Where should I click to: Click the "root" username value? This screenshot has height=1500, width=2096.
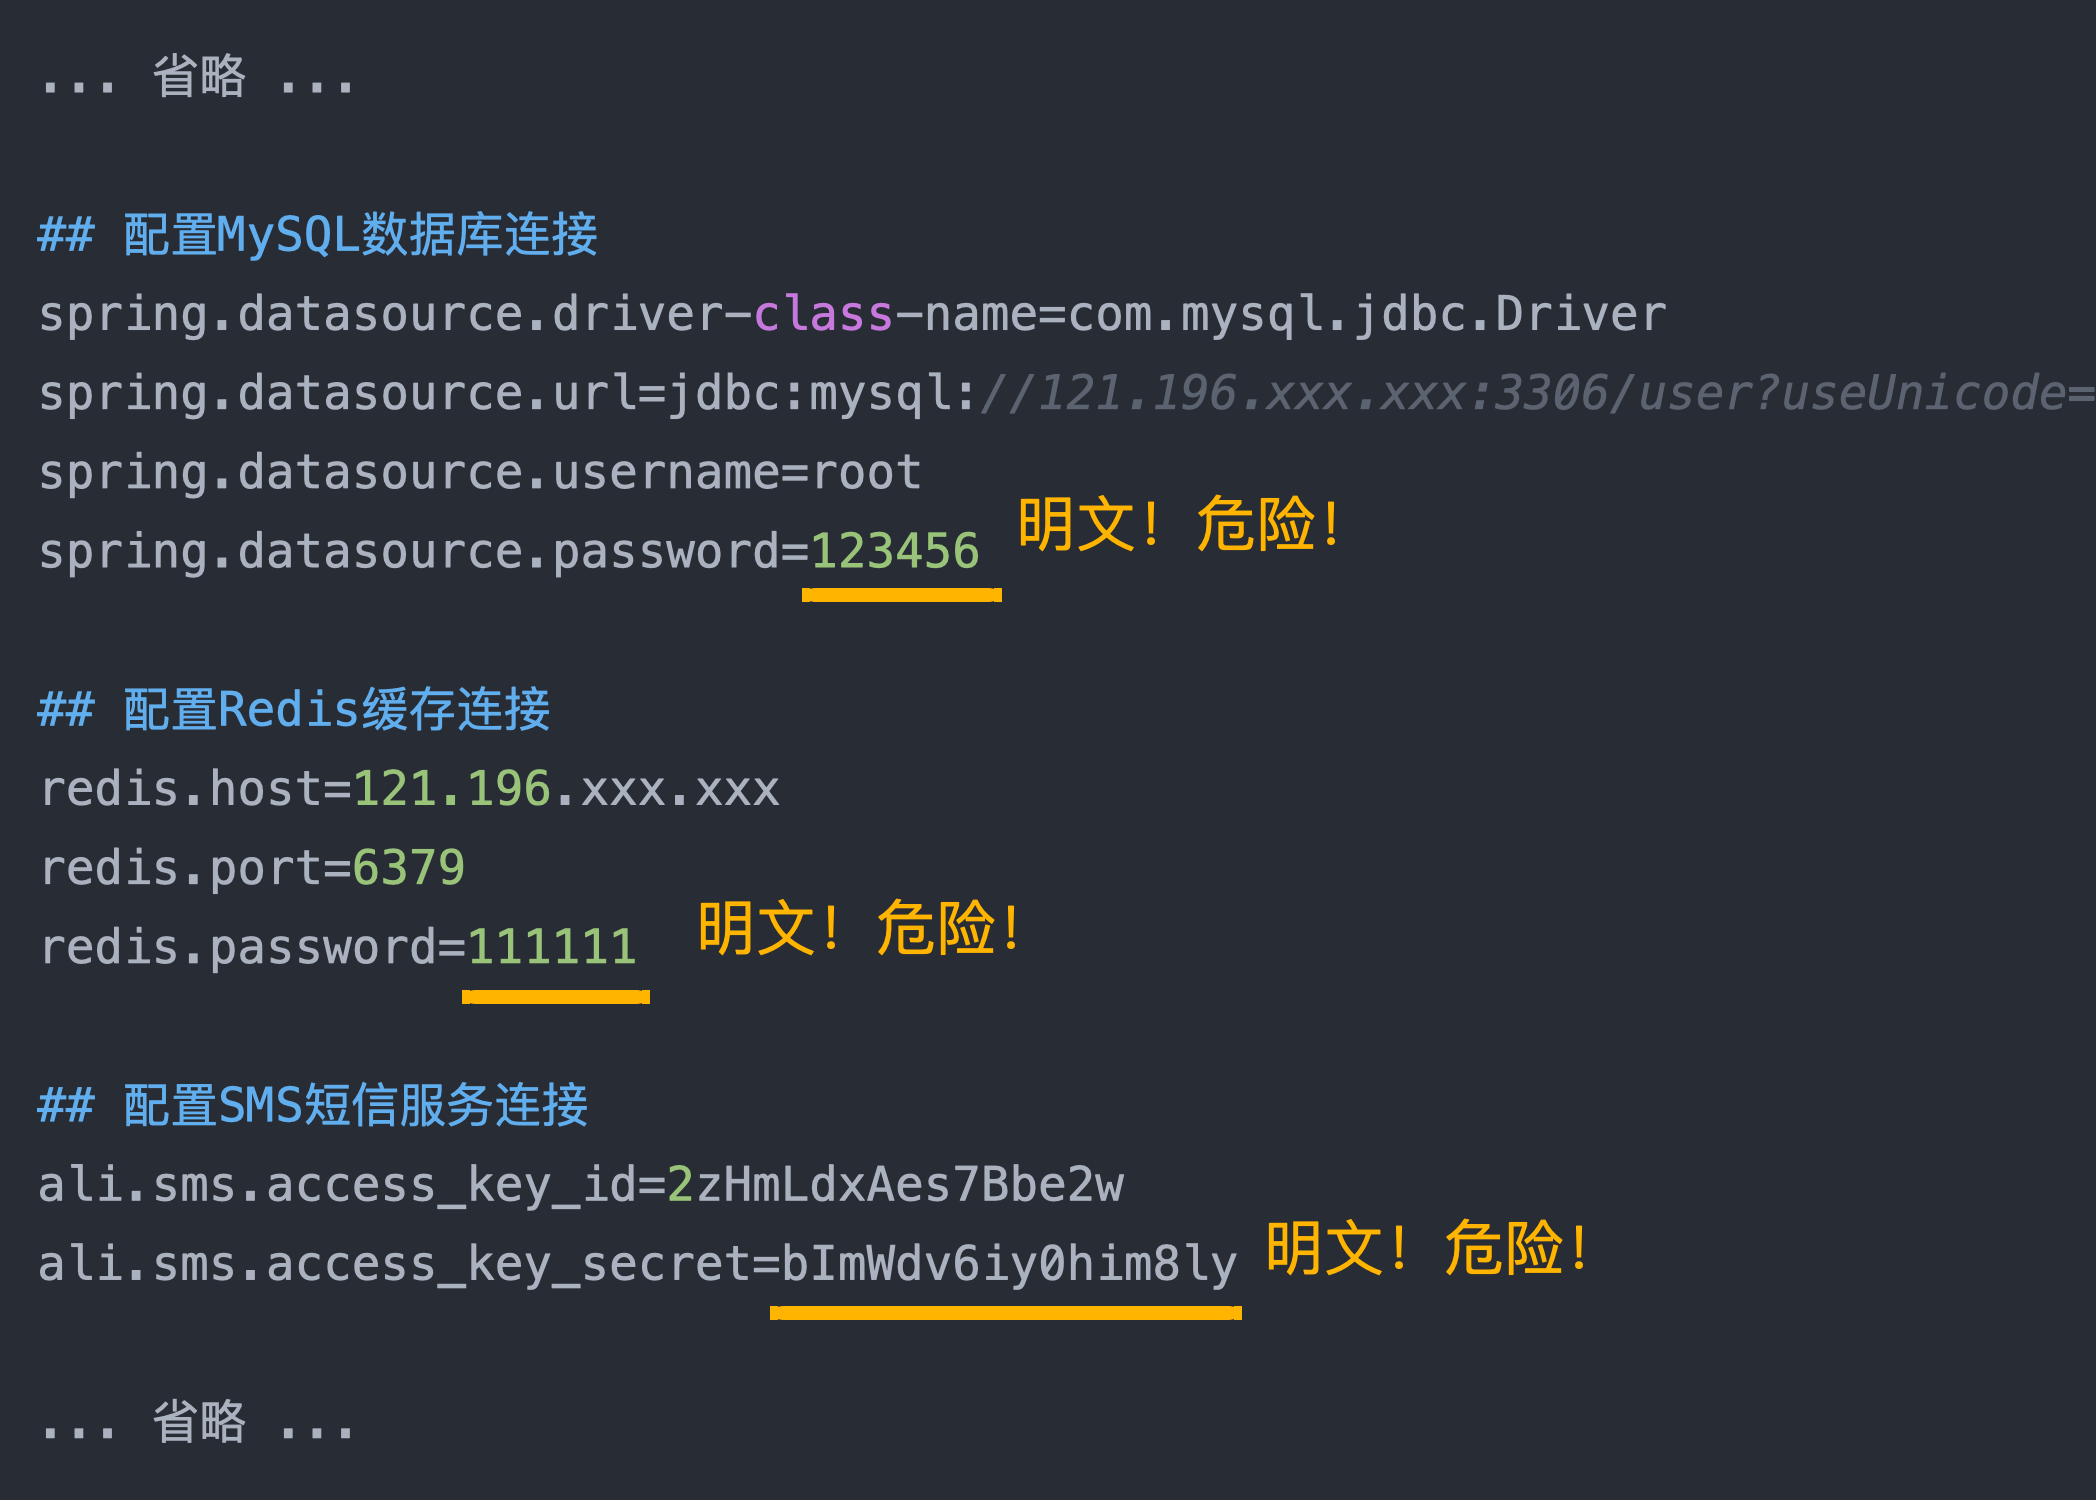[x=866, y=472]
